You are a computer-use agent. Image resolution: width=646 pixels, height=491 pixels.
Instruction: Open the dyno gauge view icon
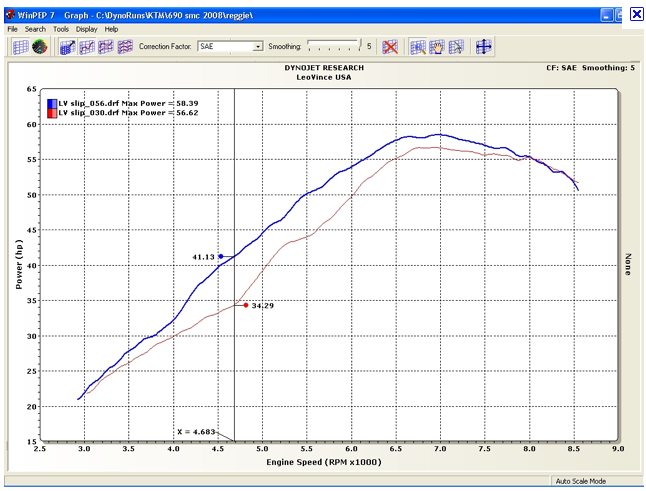click(40, 47)
